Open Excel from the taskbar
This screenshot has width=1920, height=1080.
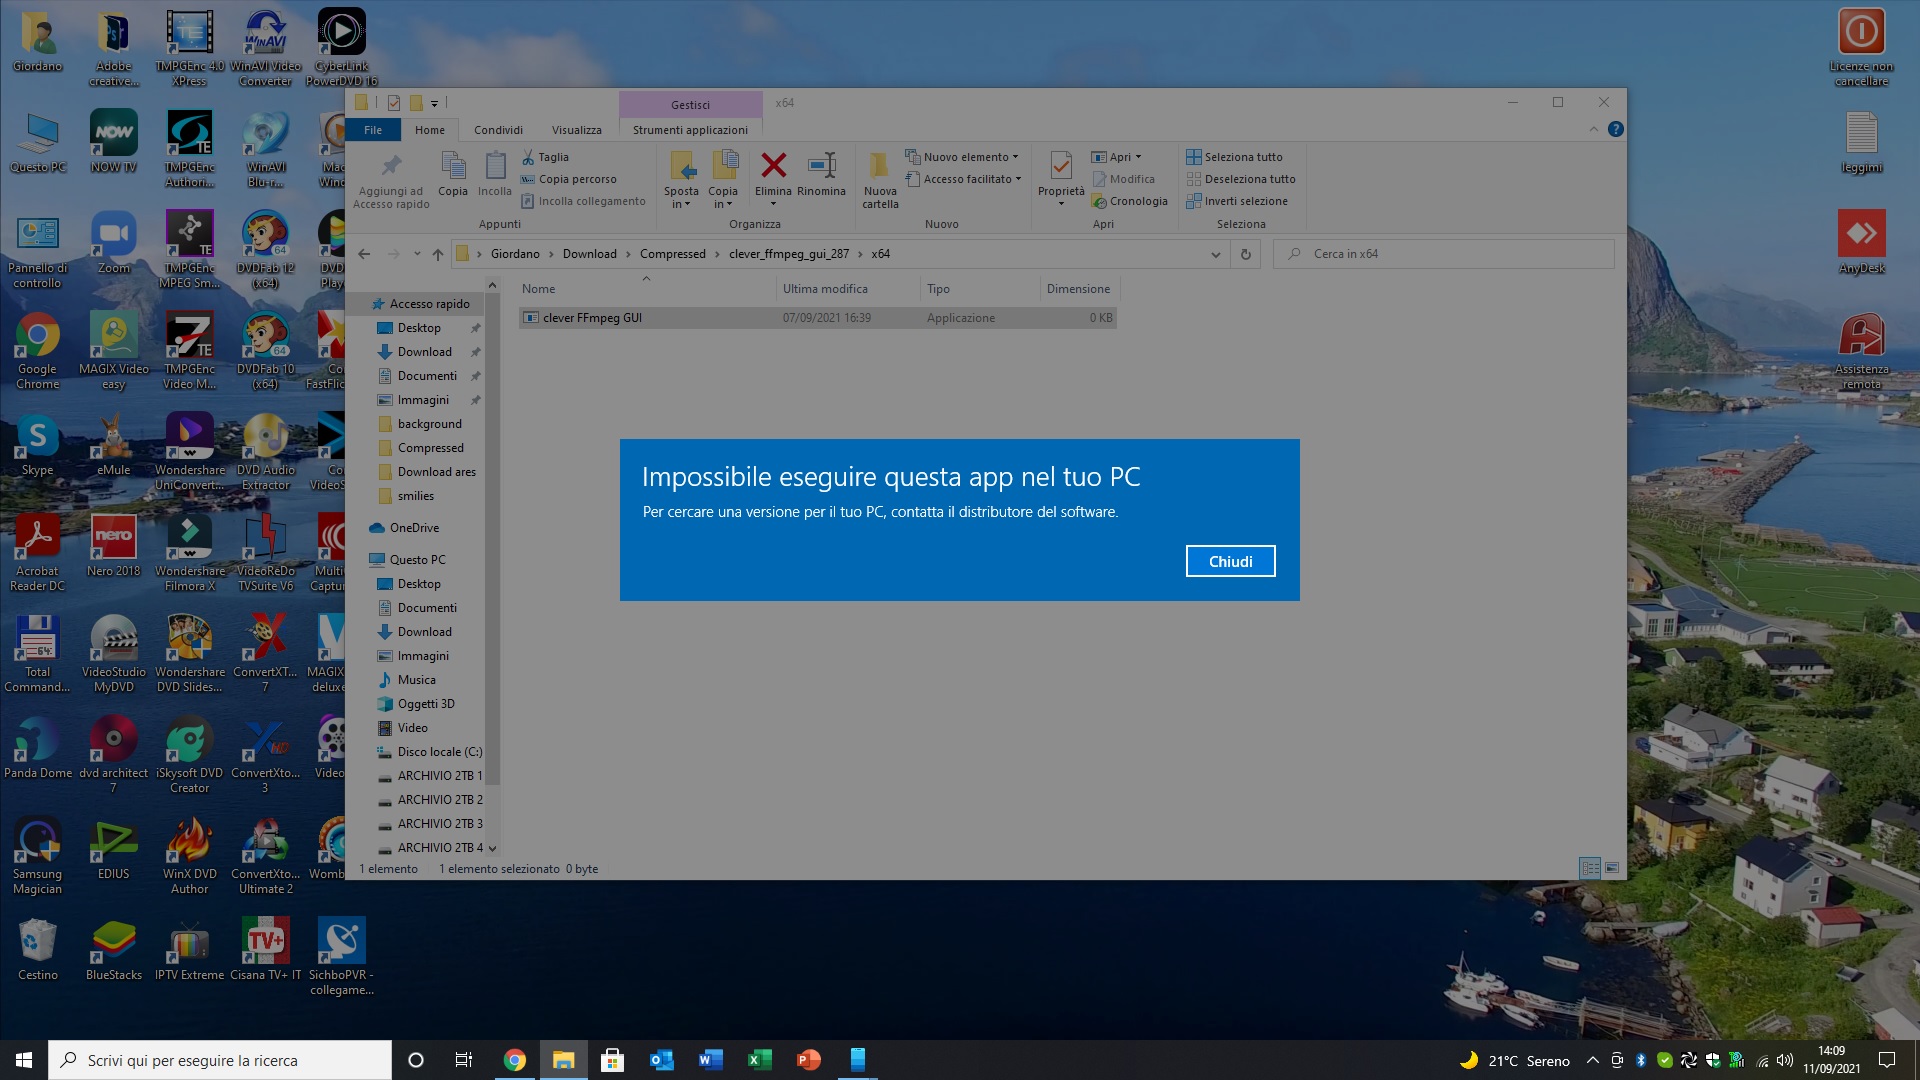pos(759,1060)
